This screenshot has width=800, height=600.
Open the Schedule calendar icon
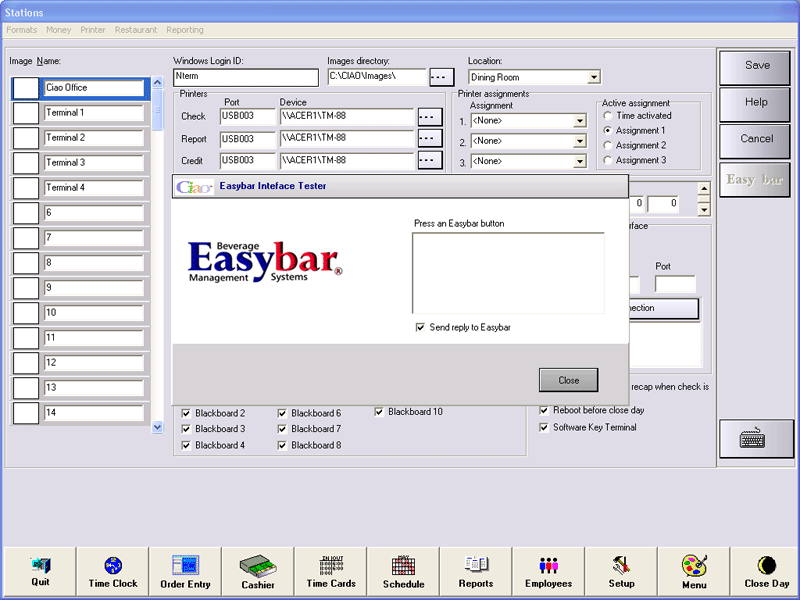403,571
